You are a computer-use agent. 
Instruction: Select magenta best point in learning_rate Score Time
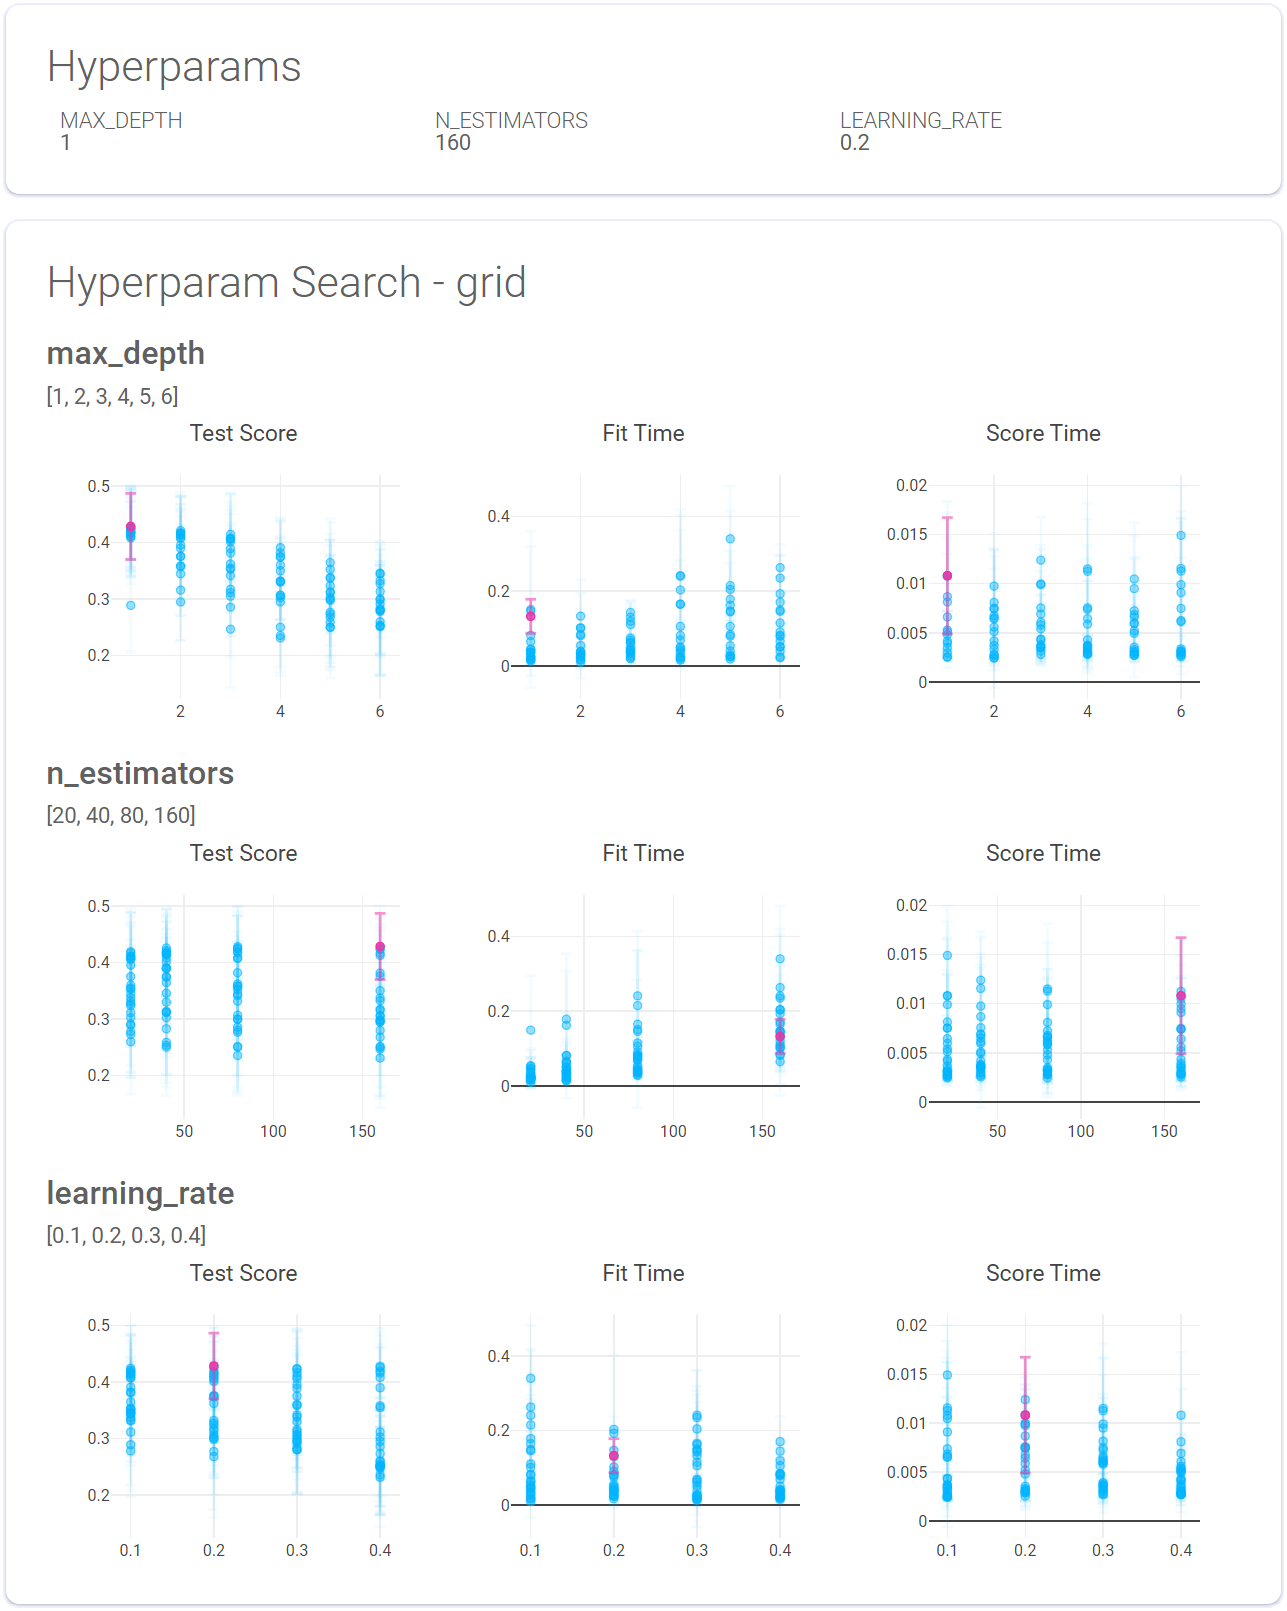(x=1025, y=1416)
